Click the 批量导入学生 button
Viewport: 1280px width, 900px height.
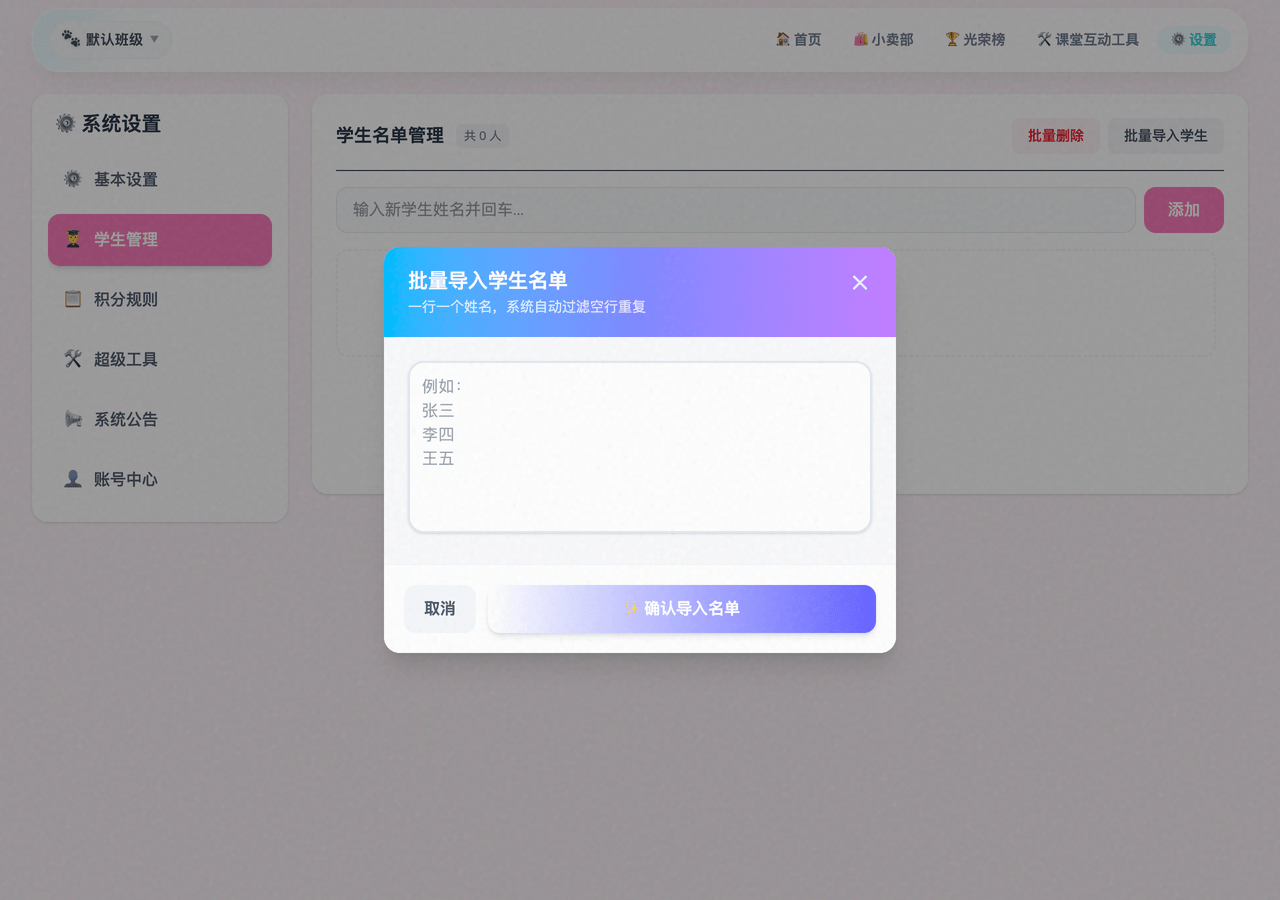[1165, 136]
